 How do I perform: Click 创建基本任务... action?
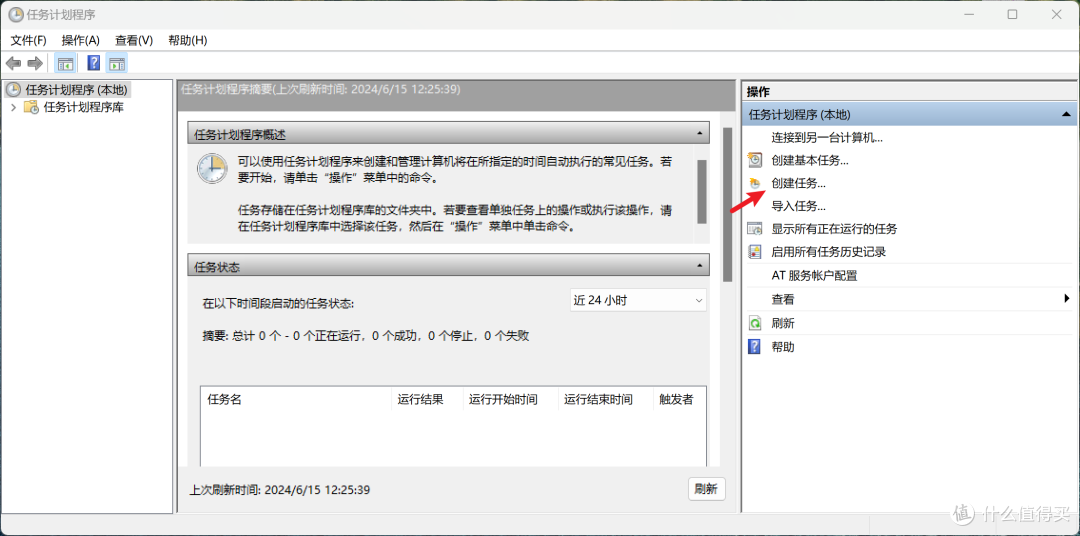[810, 160]
